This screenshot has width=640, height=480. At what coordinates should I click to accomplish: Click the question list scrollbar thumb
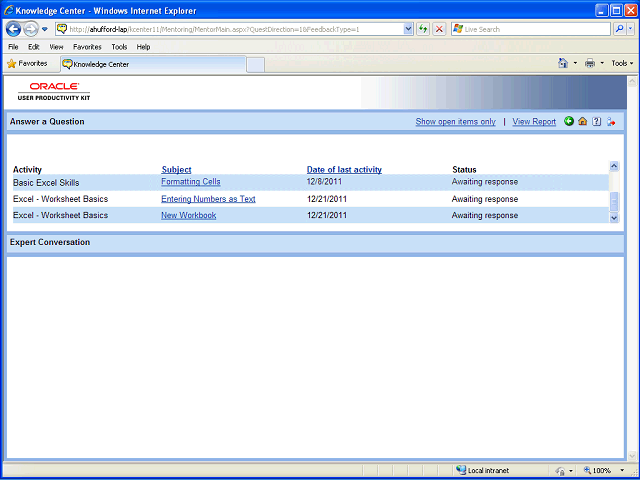614,202
